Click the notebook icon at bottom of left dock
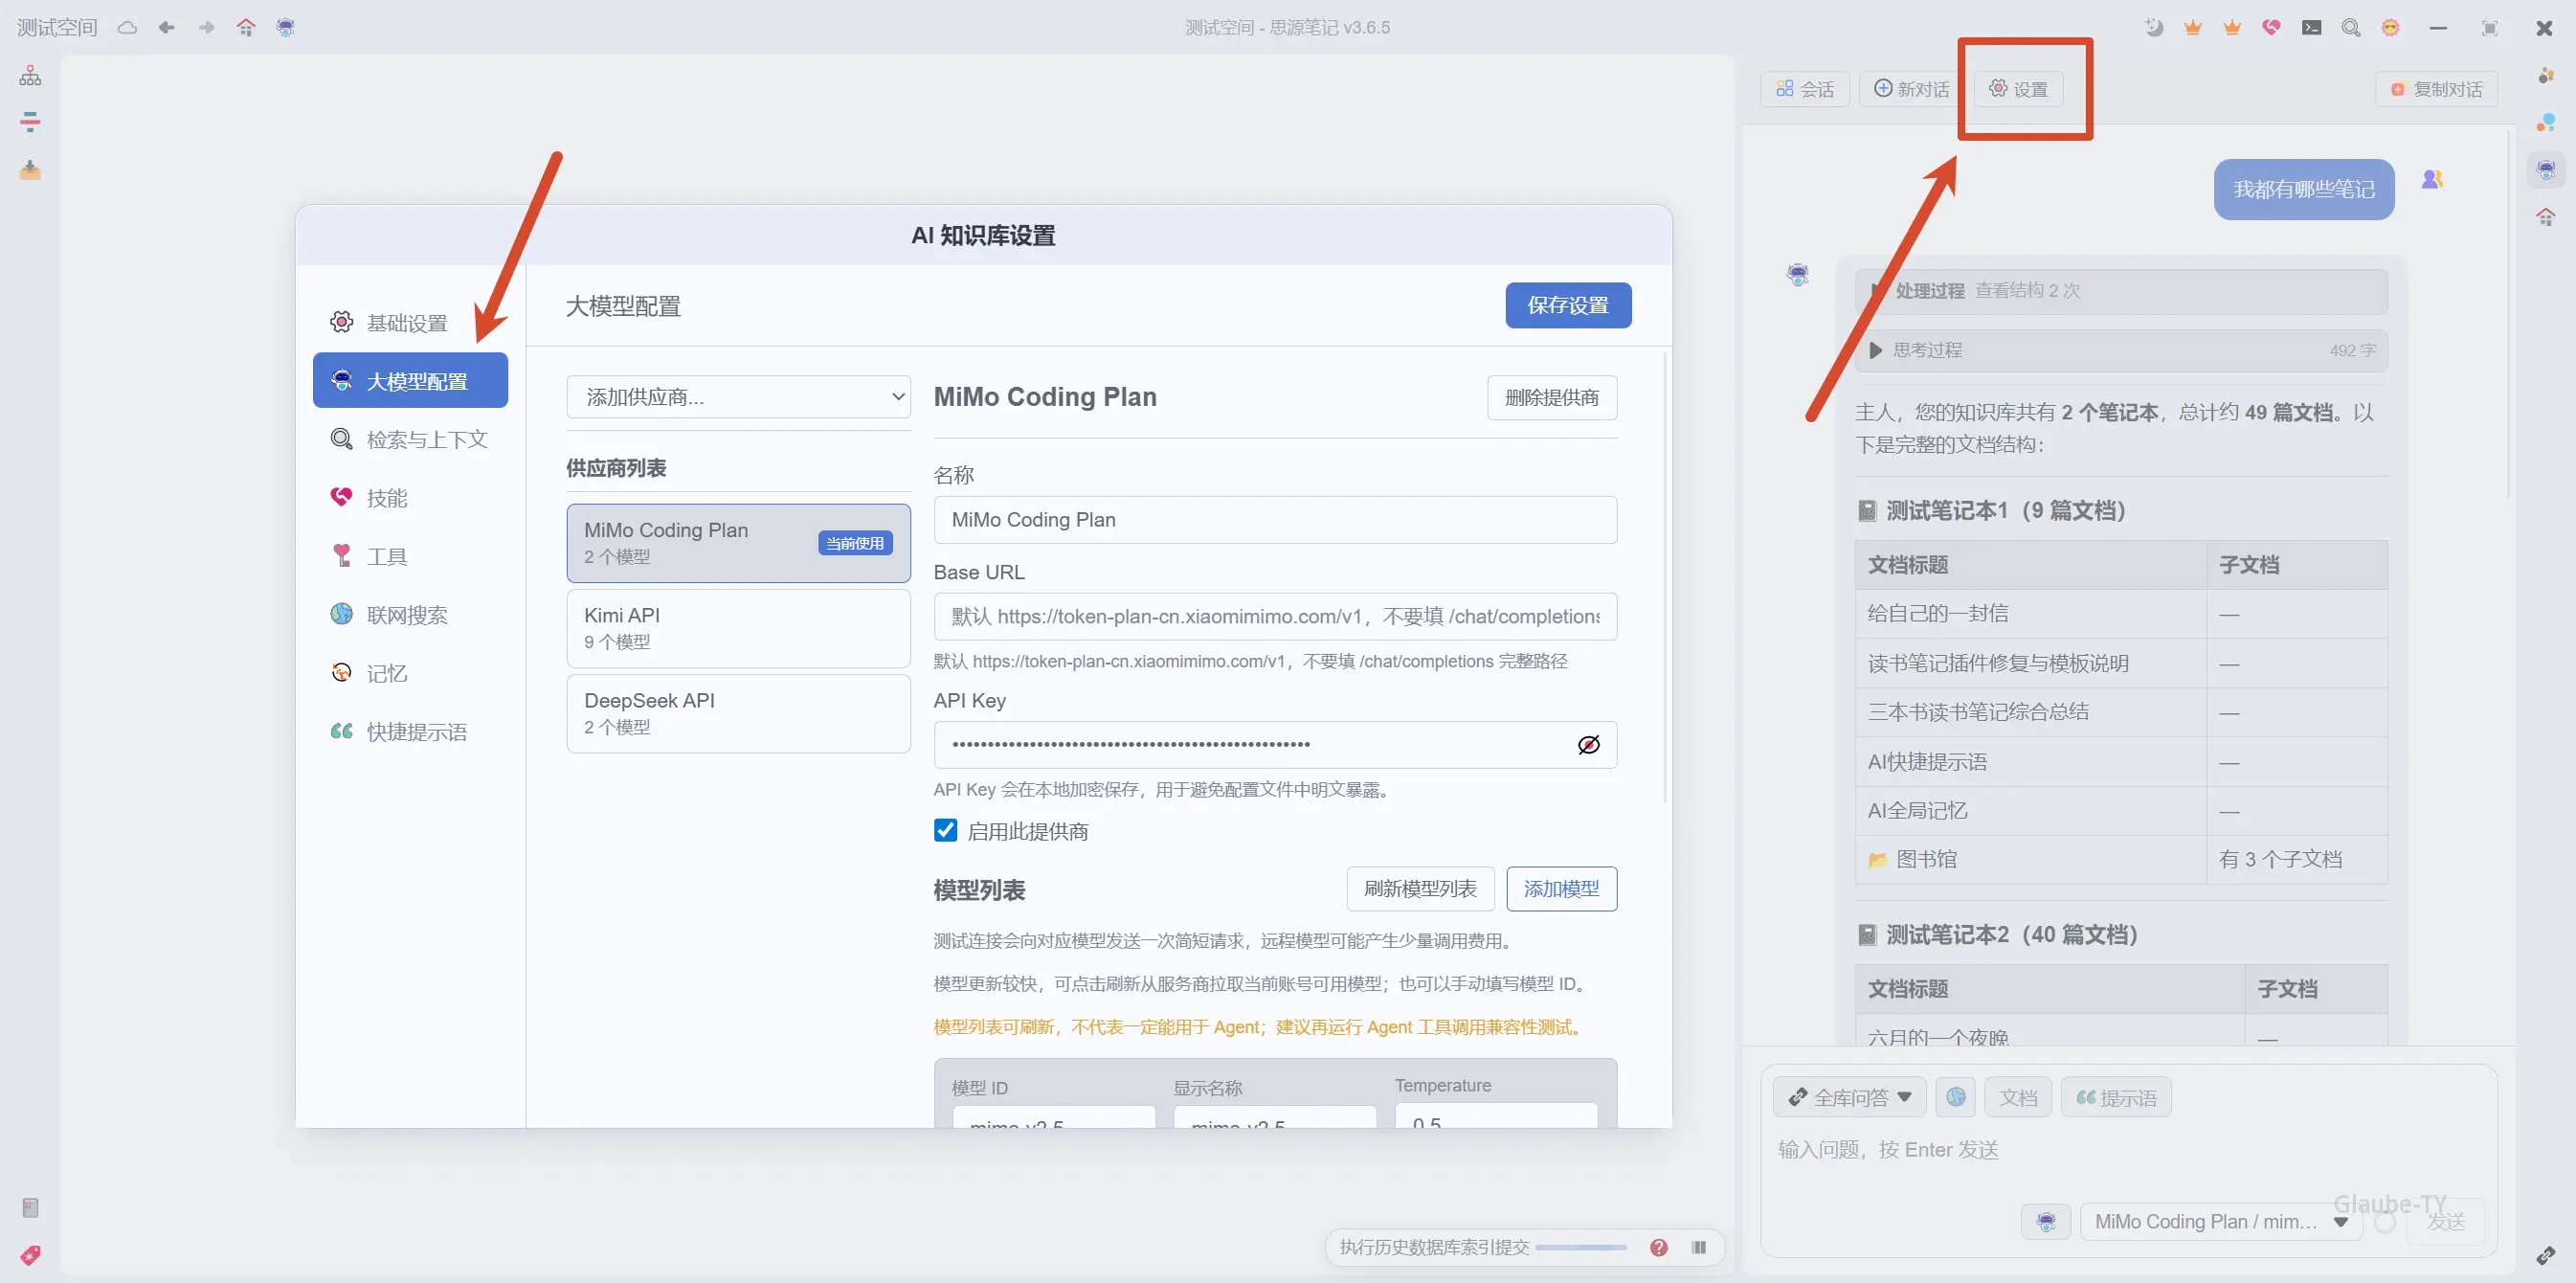 click(x=30, y=1208)
